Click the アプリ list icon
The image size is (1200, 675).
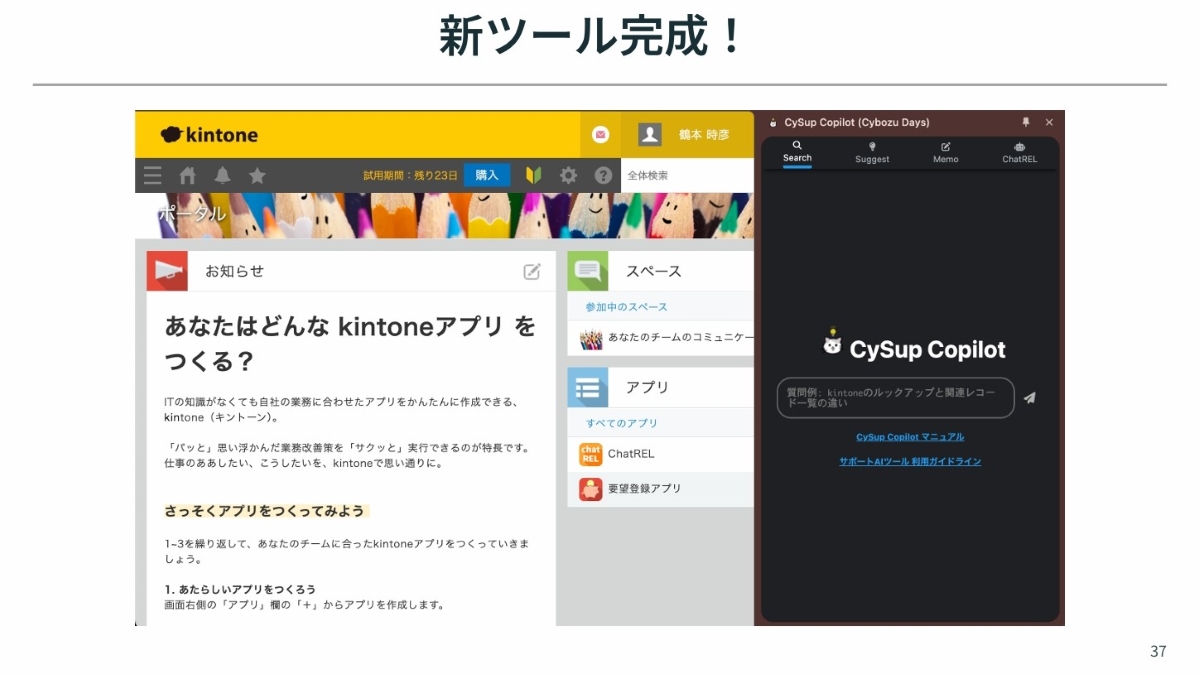pyautogui.click(x=588, y=387)
